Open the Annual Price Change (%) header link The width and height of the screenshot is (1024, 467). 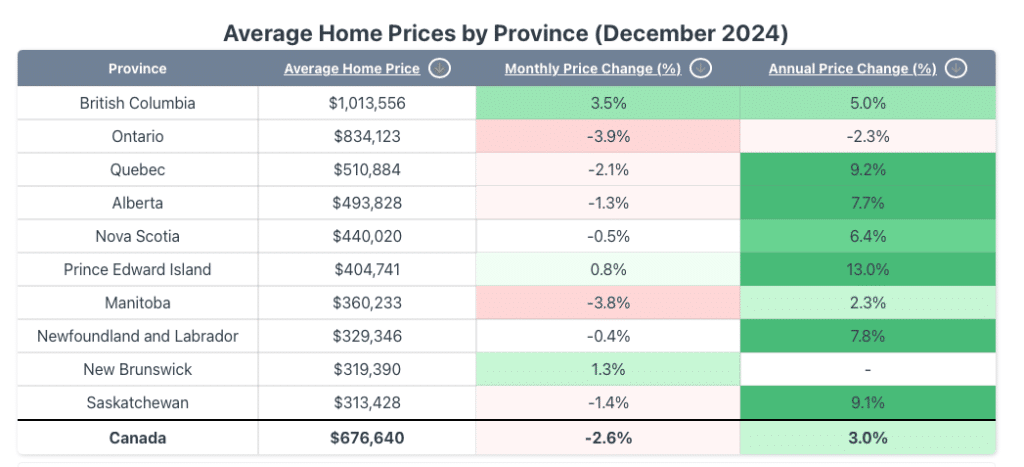click(852, 69)
